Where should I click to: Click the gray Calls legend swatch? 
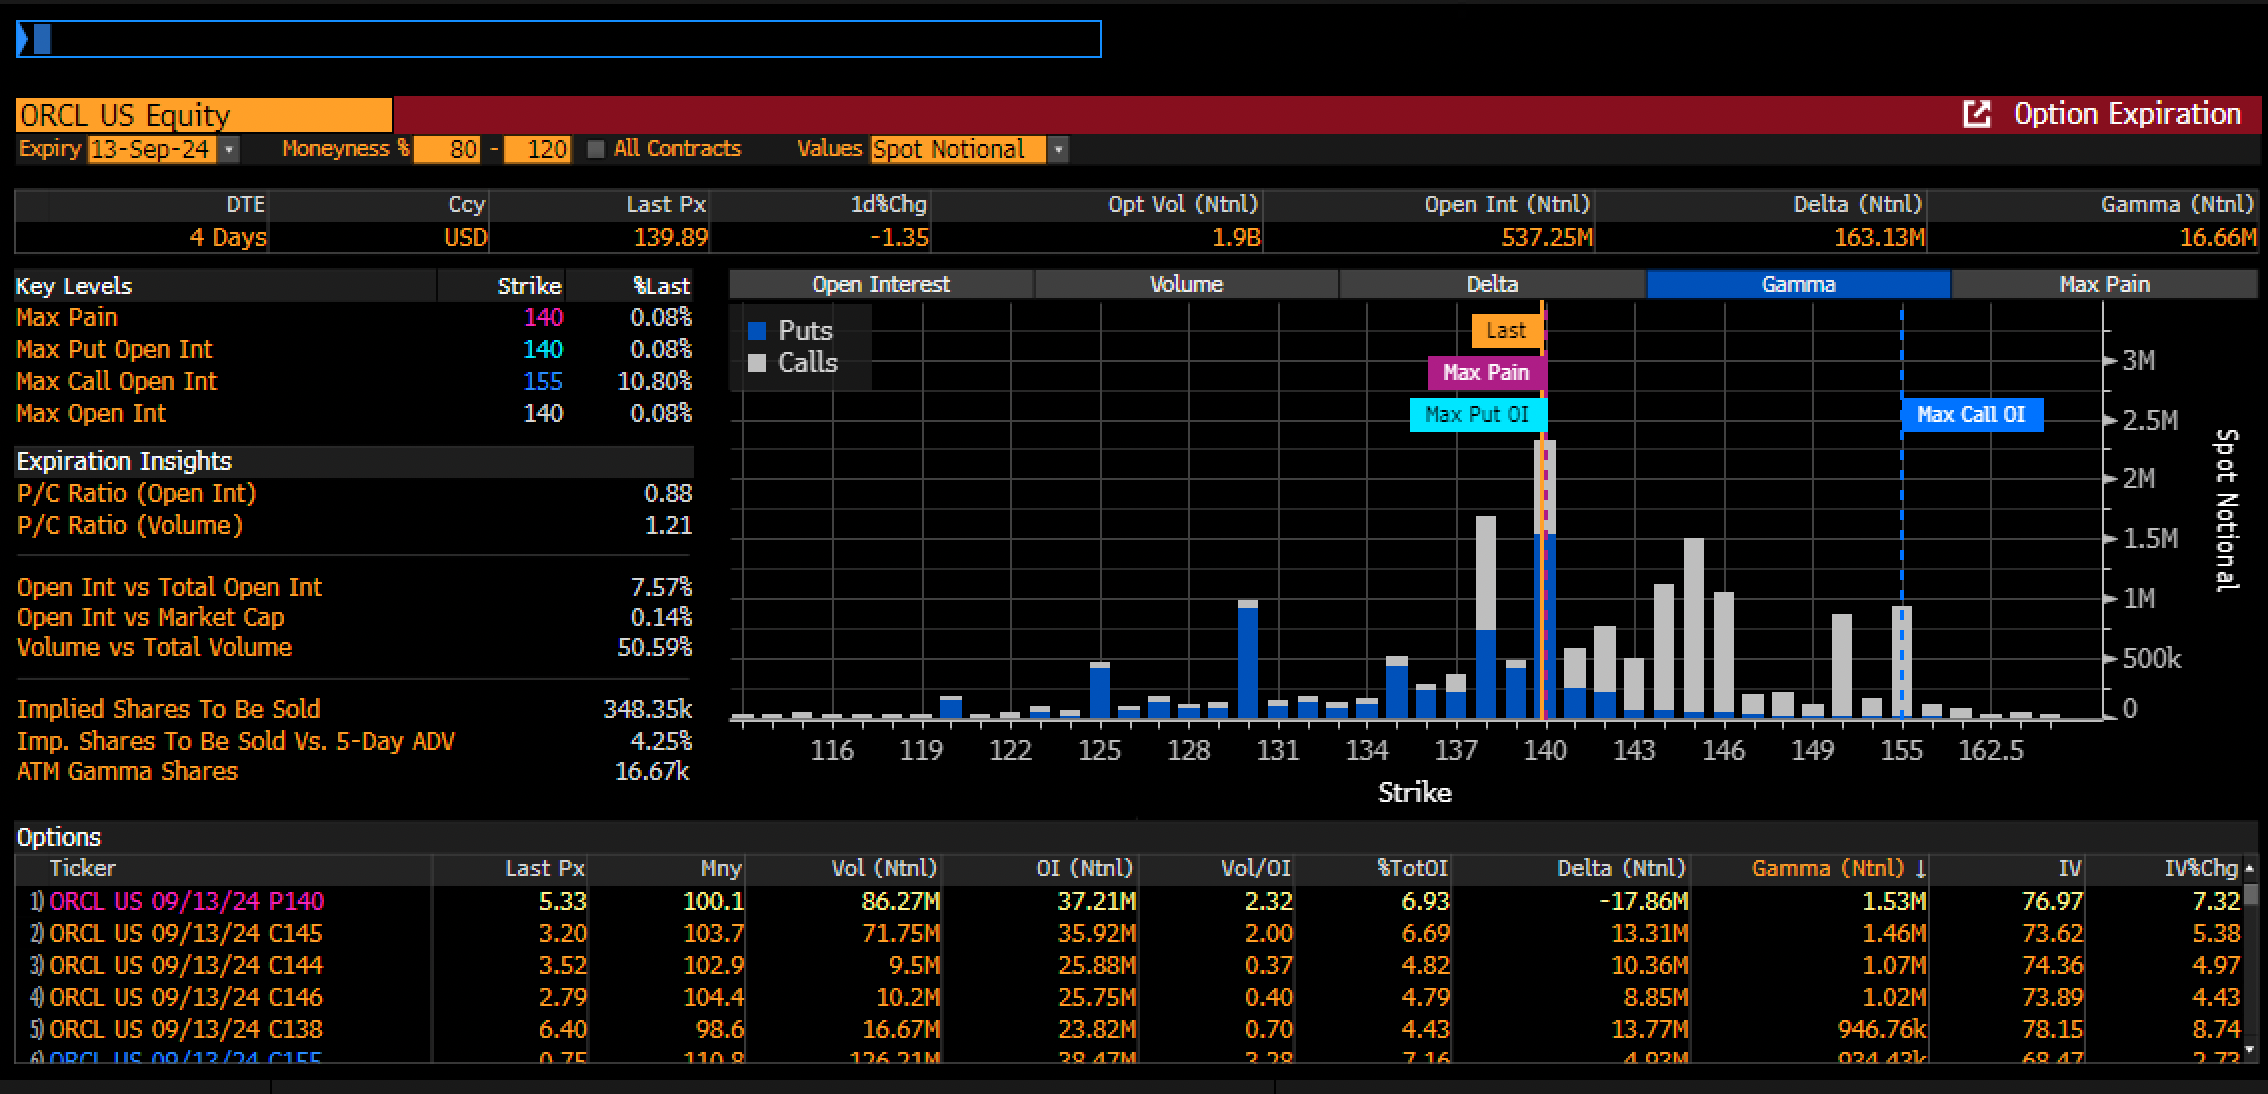757,363
